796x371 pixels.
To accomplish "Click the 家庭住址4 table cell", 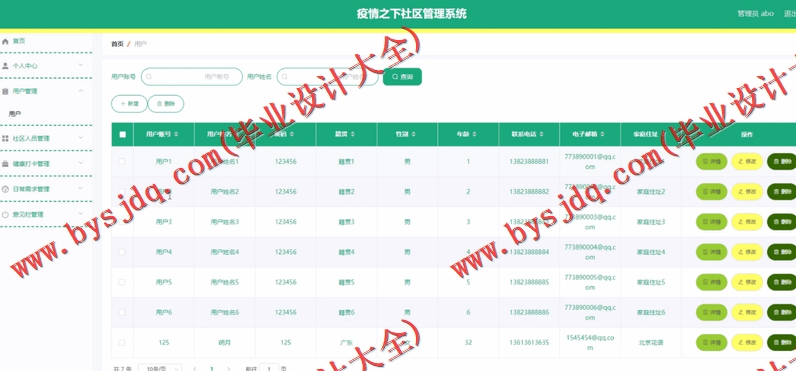I will coord(651,252).
